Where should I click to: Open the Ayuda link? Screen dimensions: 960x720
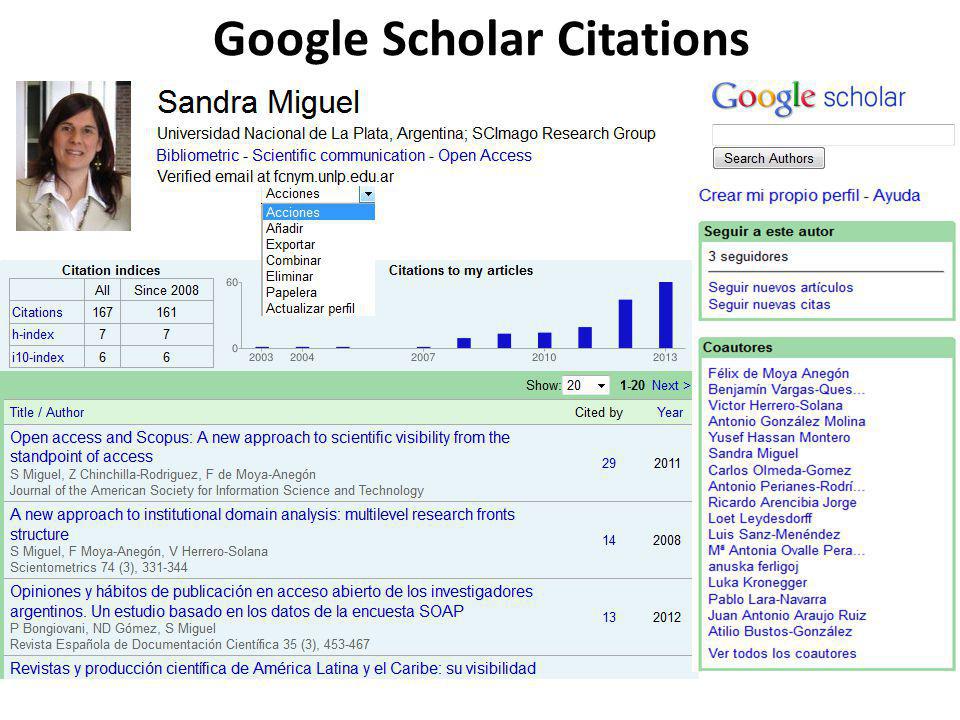click(896, 195)
